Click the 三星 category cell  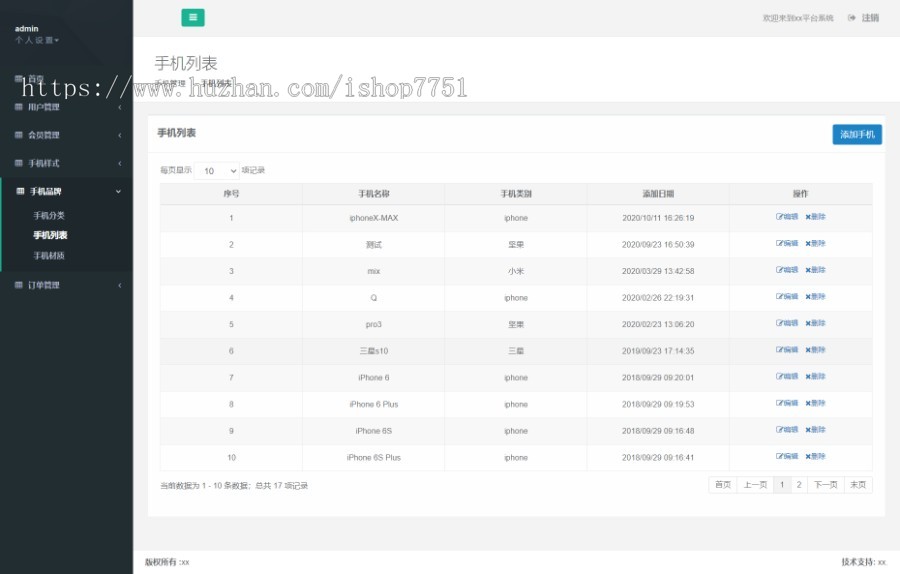coord(516,351)
